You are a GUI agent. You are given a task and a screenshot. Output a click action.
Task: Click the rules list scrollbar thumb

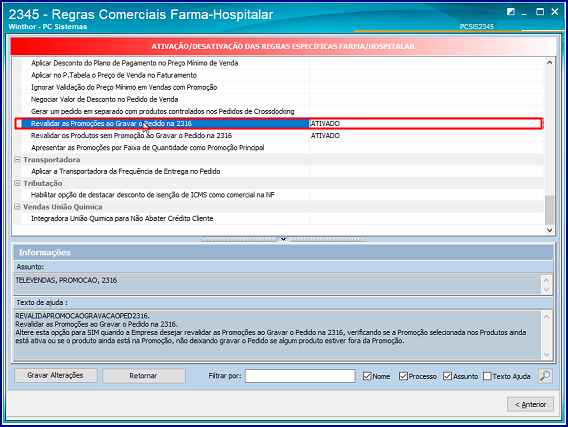click(x=550, y=210)
